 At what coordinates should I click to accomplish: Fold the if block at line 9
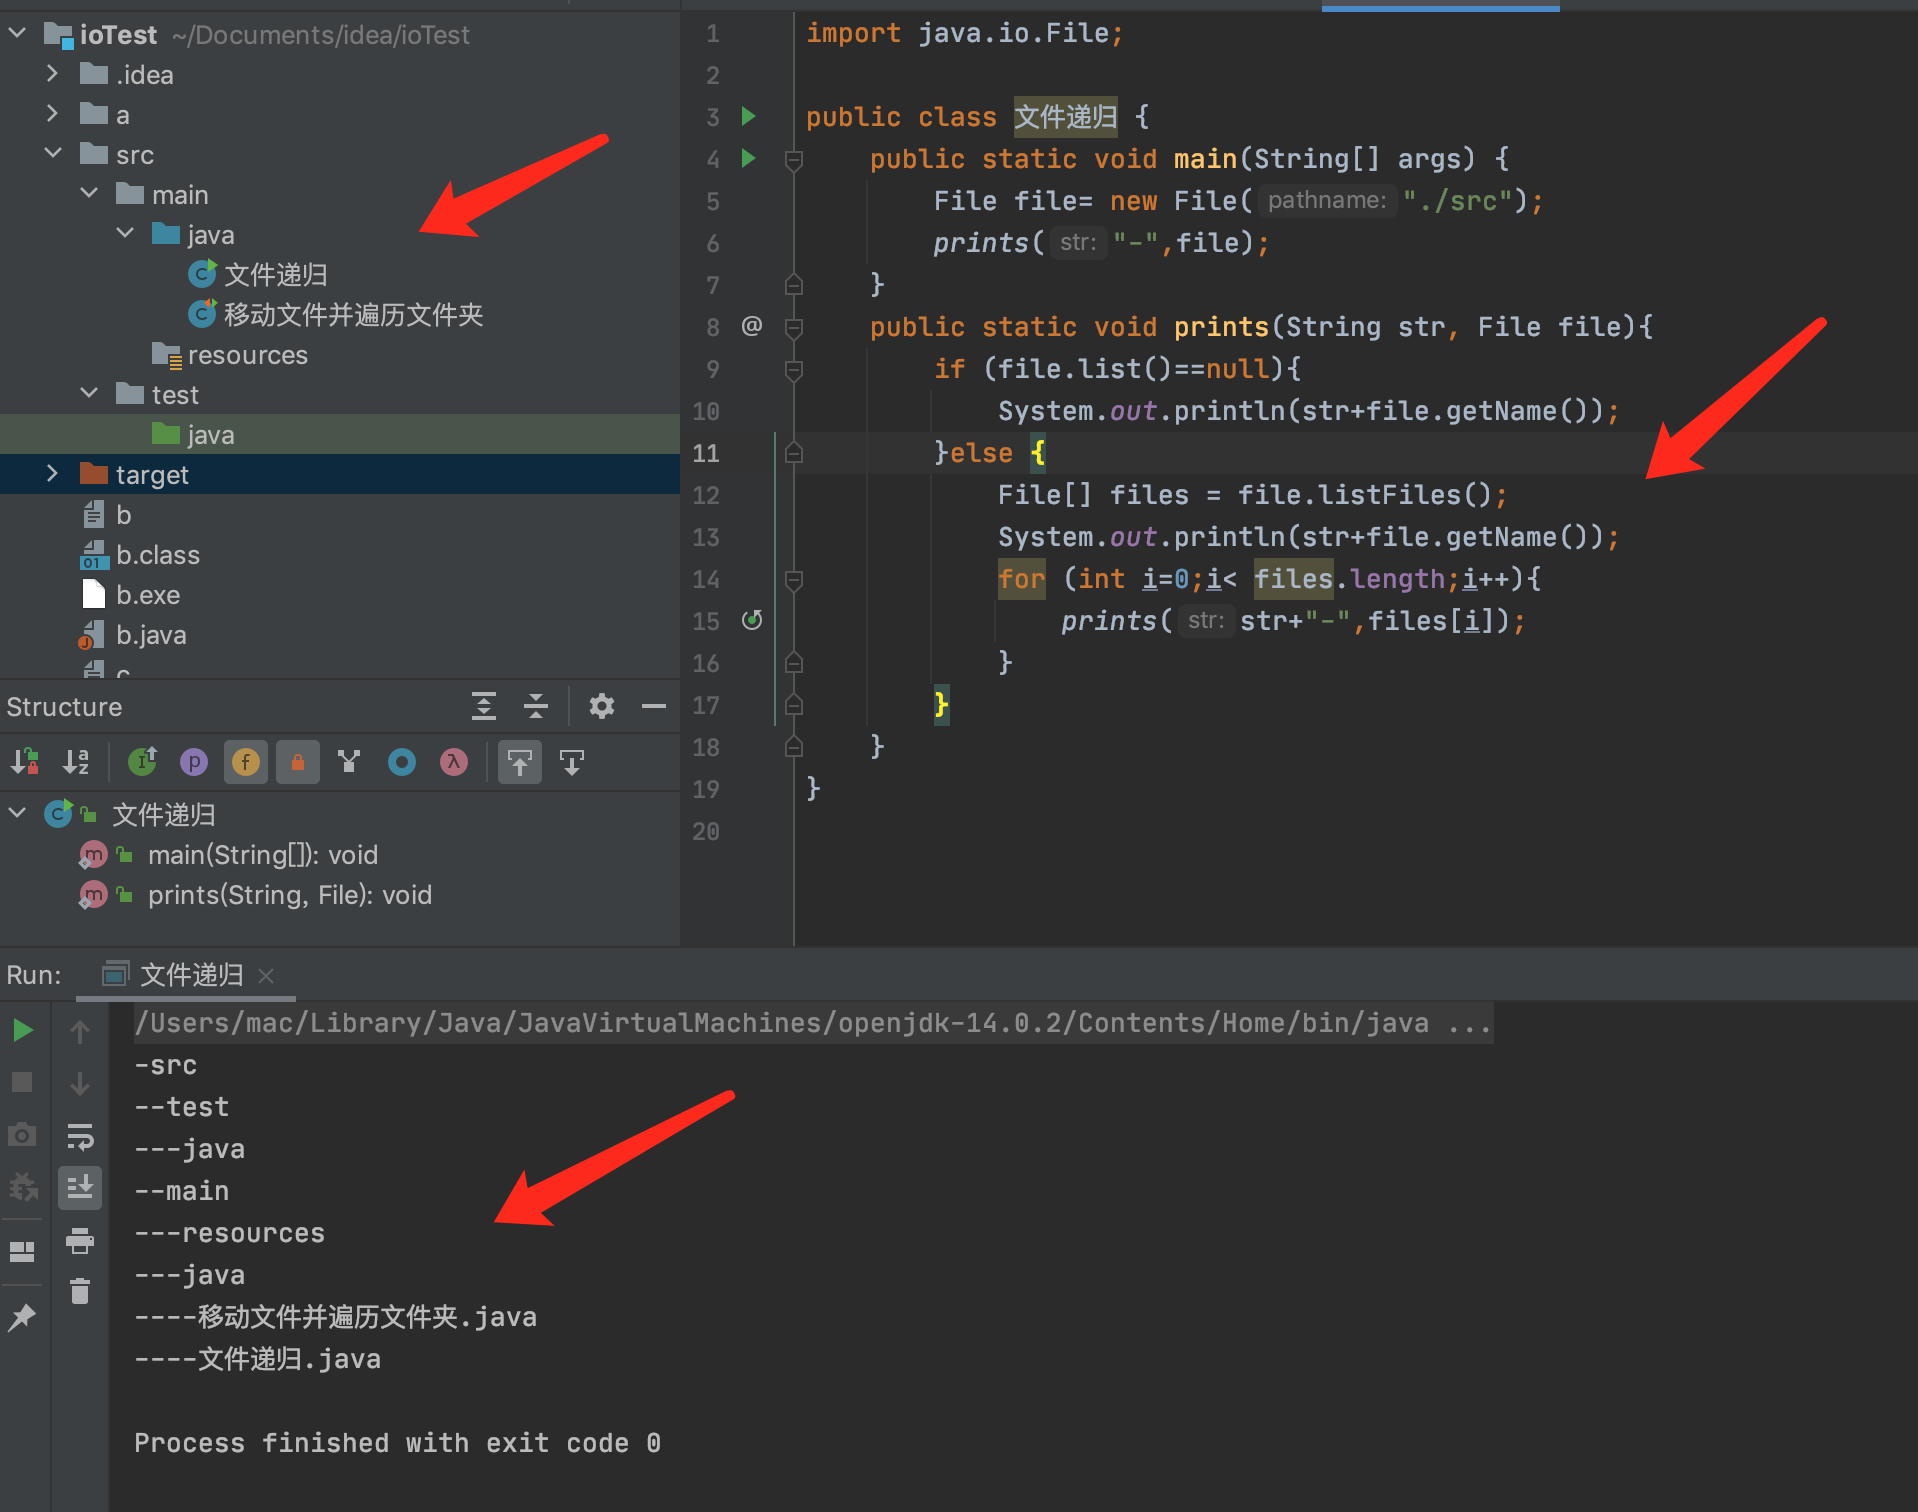coord(794,369)
